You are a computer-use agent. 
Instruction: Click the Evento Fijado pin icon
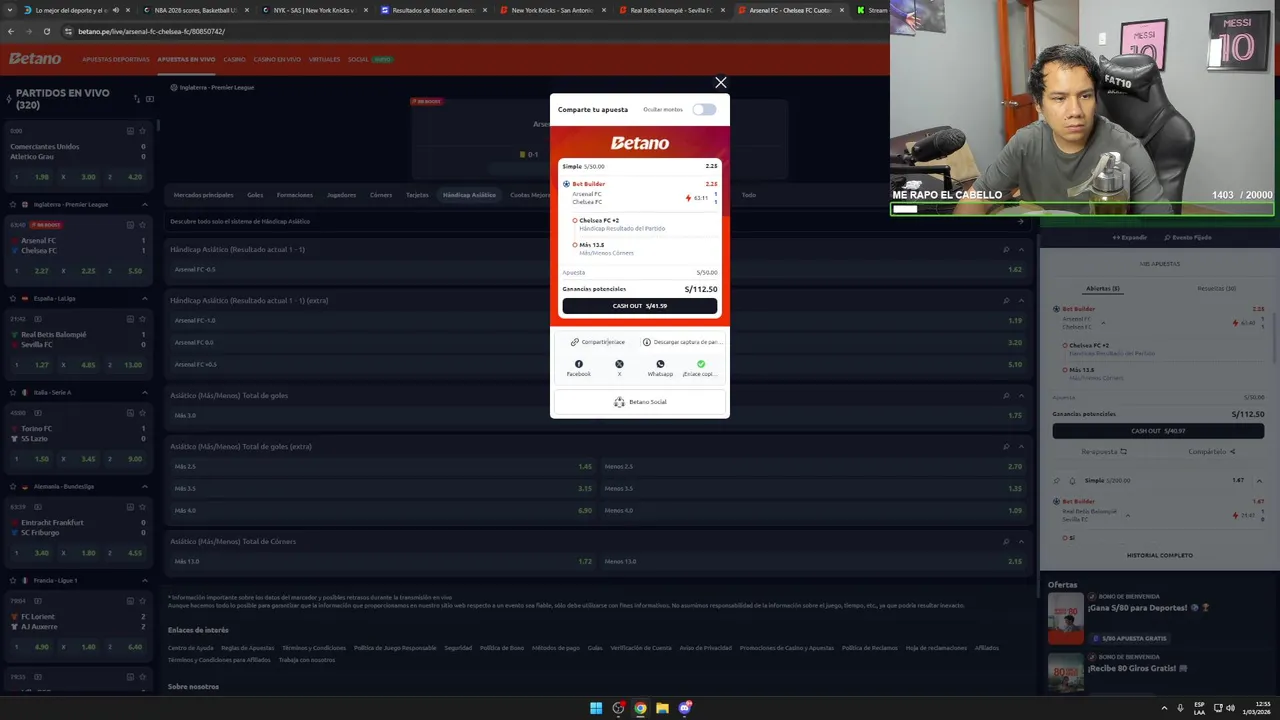(1168, 238)
